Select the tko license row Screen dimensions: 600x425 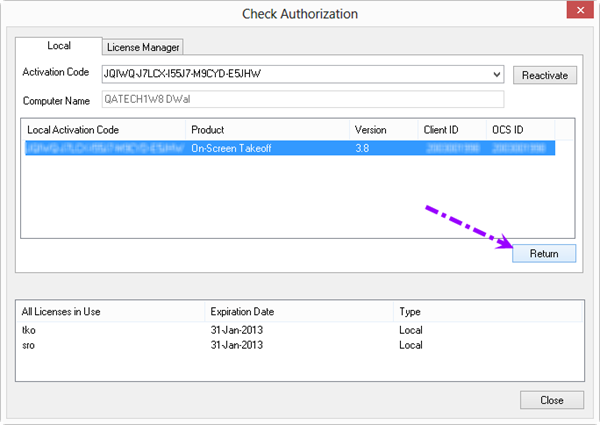[x=300, y=330]
